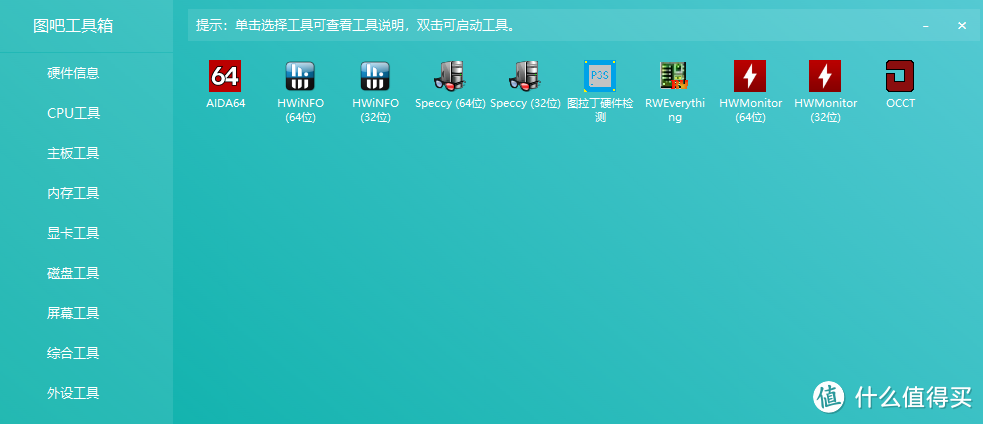Choose the Speccy (64位) icon

450,76
